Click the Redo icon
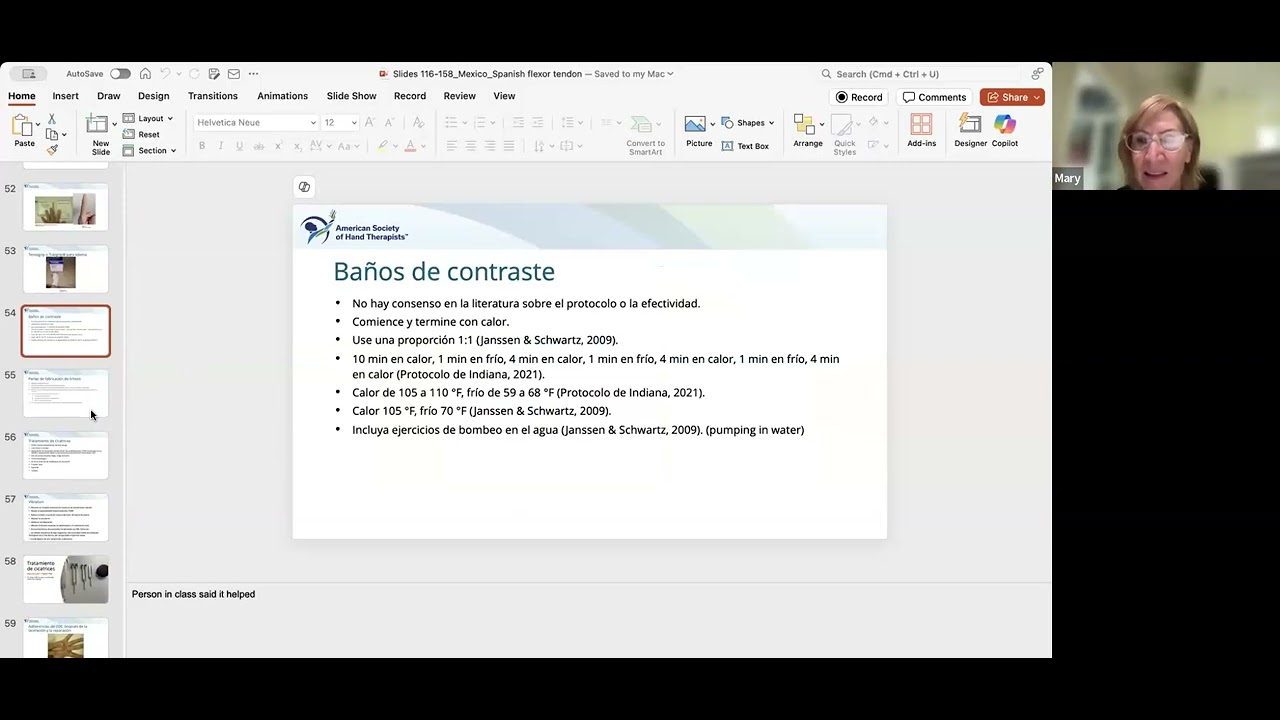 (194, 74)
